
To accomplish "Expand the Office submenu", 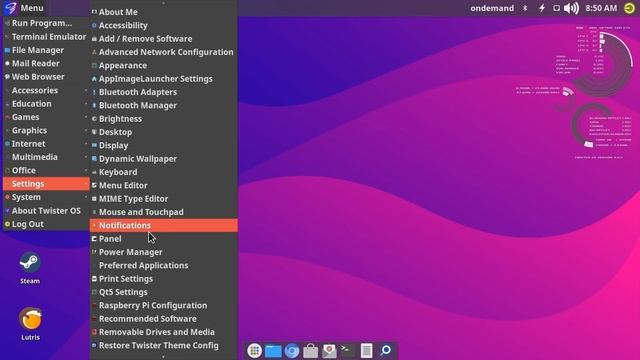I will pyautogui.click(x=46, y=171).
